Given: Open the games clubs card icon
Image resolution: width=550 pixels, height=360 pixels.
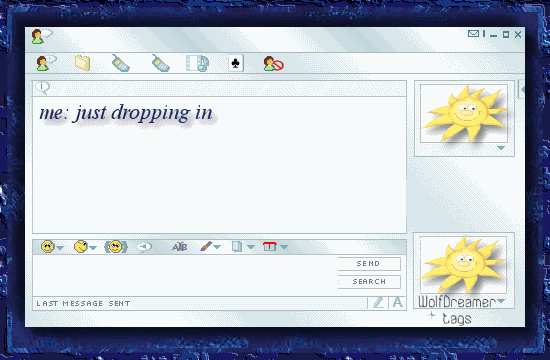Looking at the screenshot, I should 236,64.
